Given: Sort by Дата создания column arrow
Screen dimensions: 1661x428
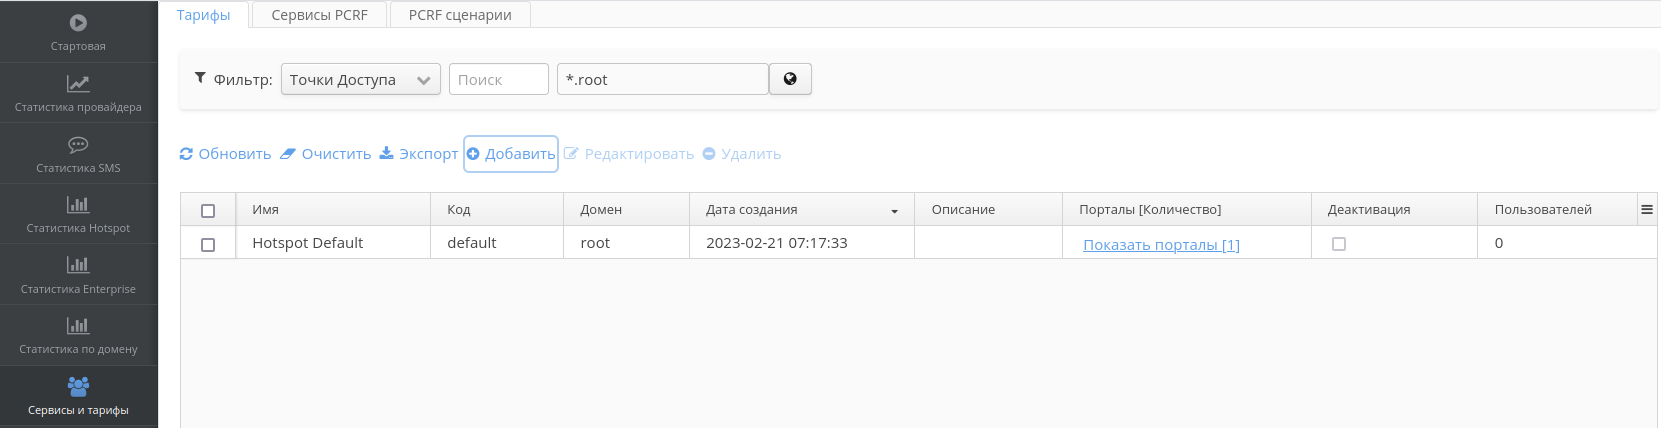Looking at the screenshot, I should (894, 211).
